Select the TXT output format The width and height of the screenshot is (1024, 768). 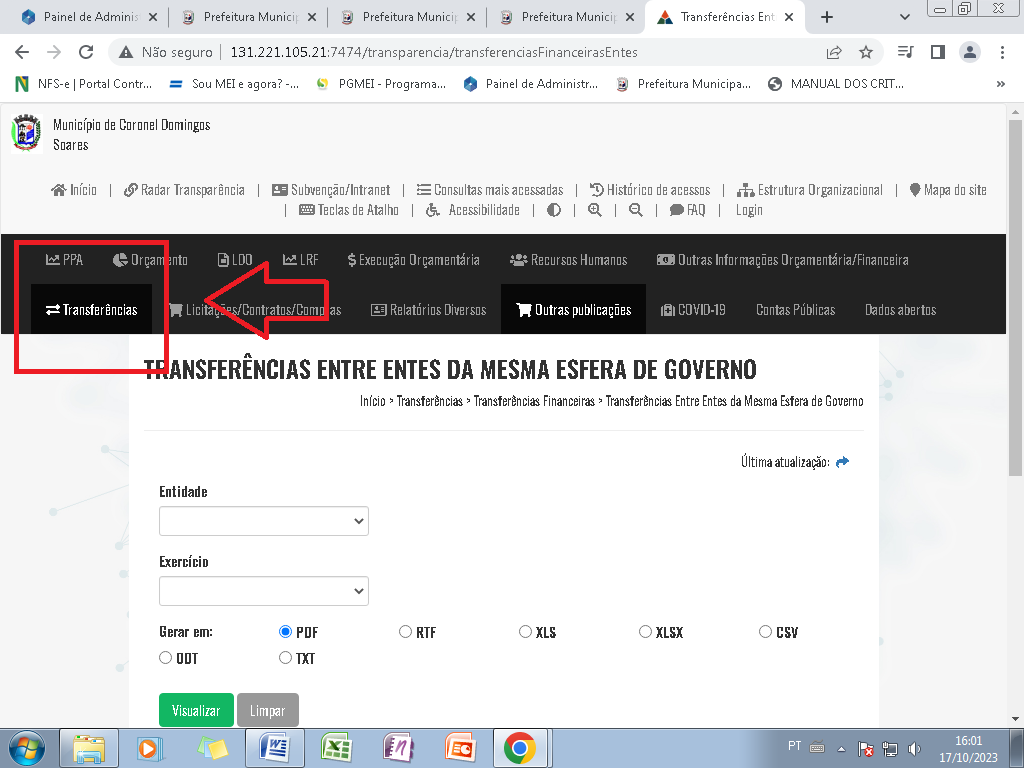click(285, 658)
